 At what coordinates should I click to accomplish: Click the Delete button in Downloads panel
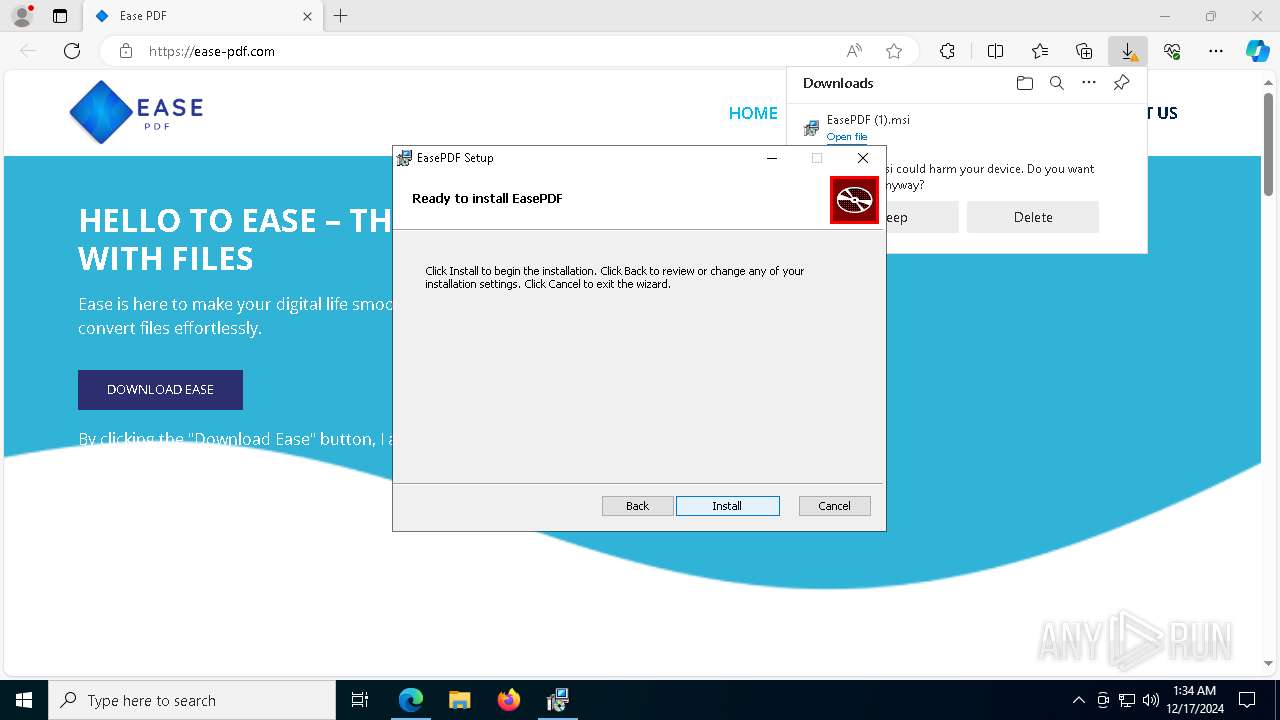pos(1032,217)
